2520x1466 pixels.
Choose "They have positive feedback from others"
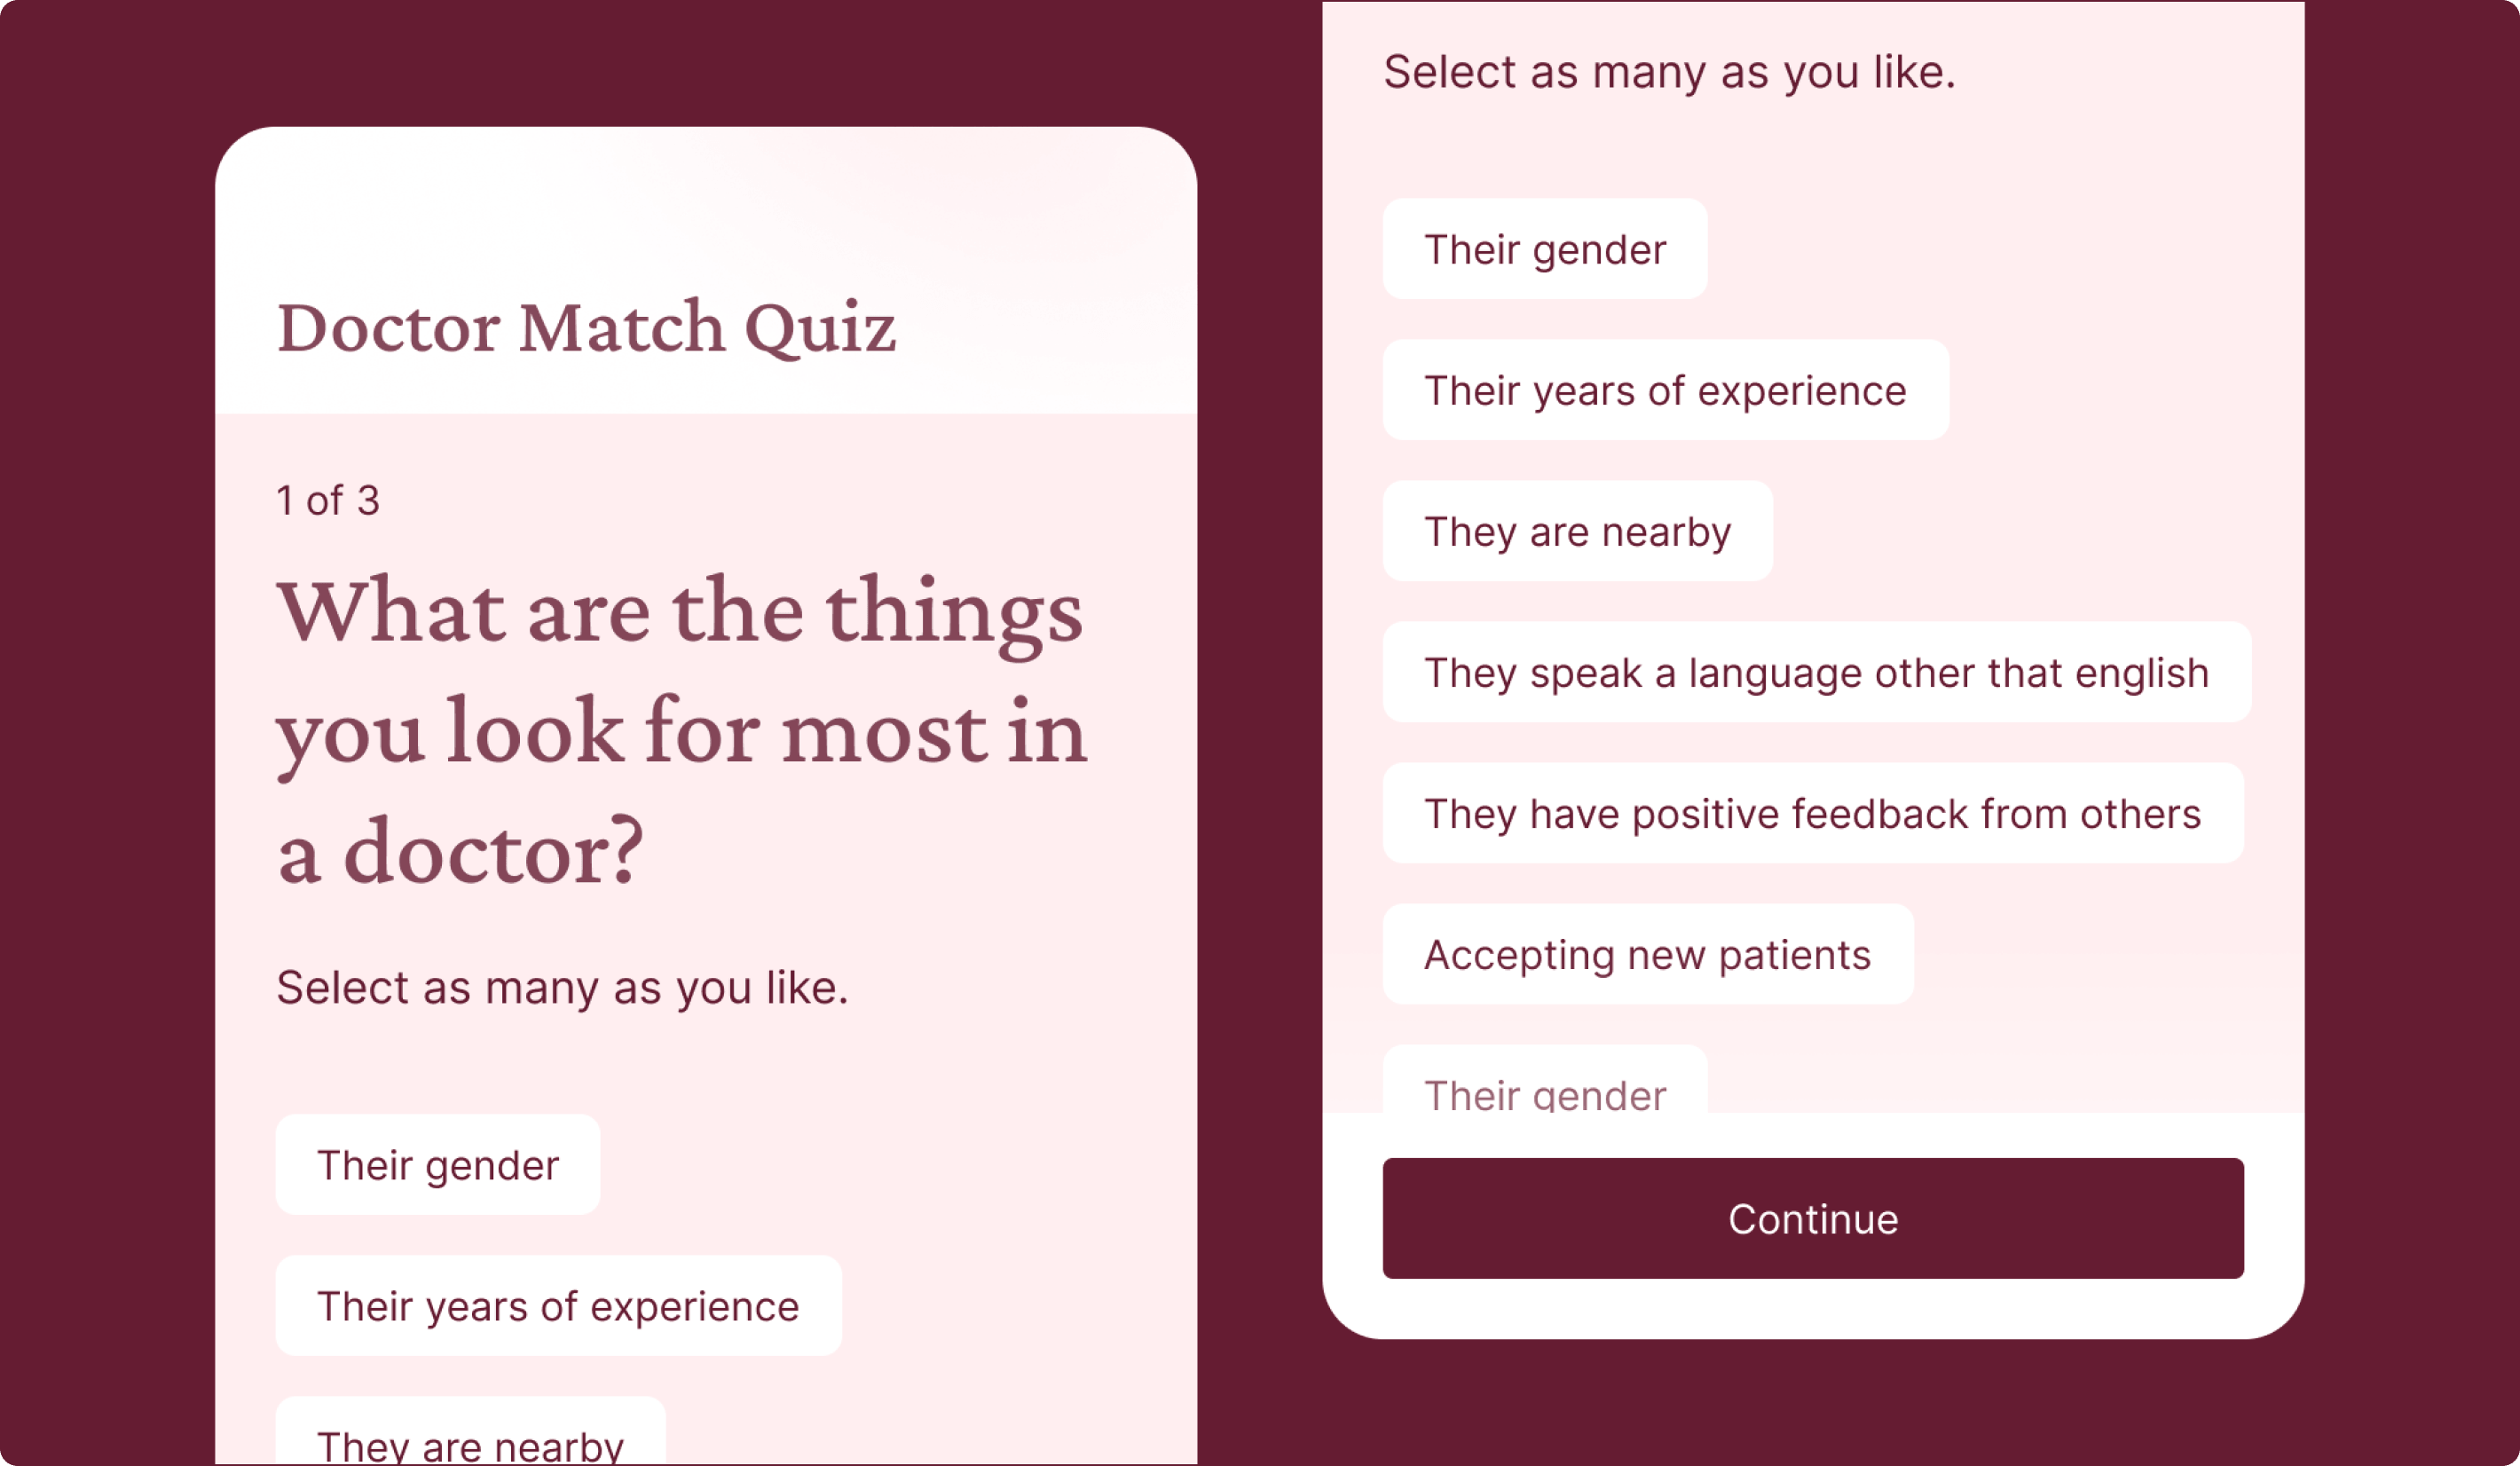click(x=1812, y=813)
